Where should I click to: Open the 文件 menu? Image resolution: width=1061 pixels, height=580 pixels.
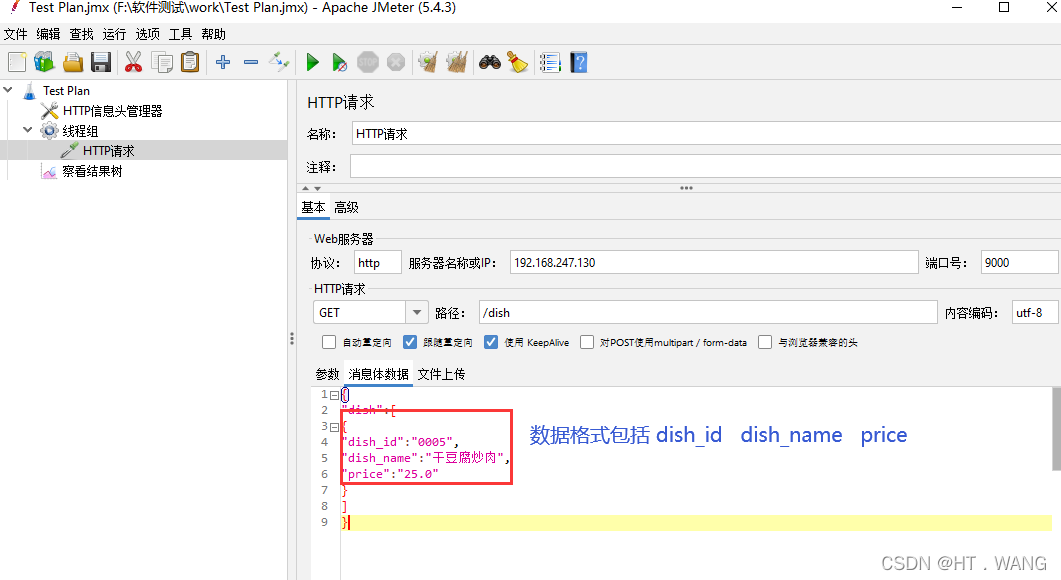point(16,34)
